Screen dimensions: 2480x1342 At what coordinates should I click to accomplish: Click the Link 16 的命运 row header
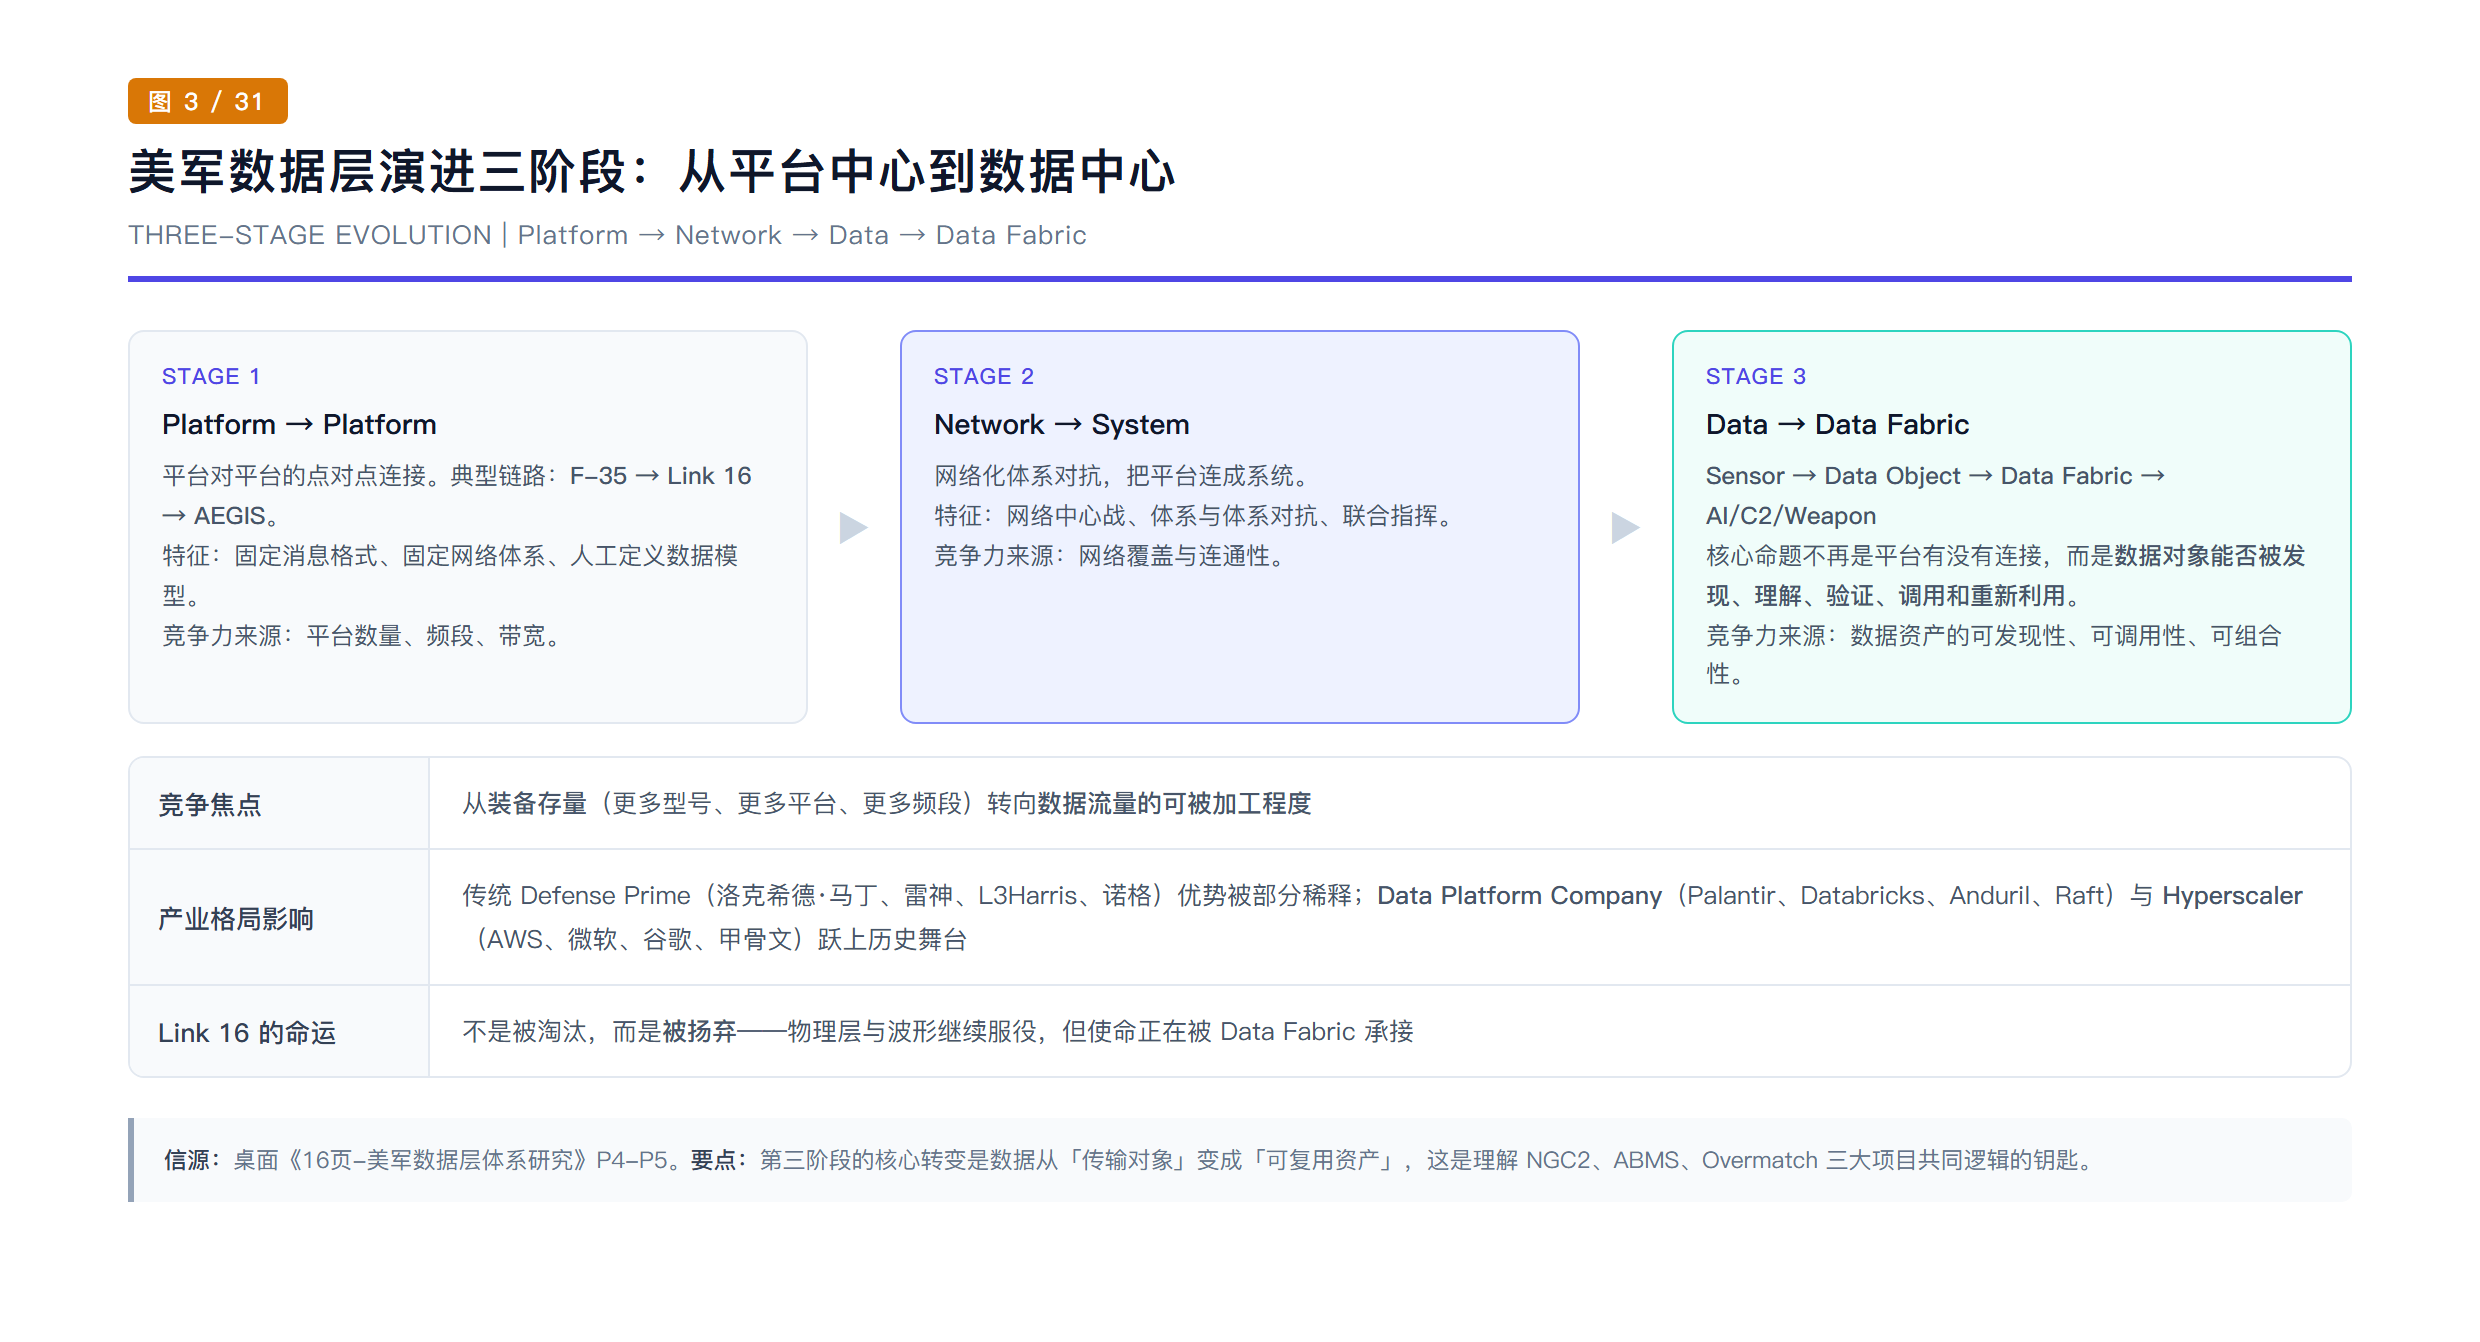coord(279,1032)
